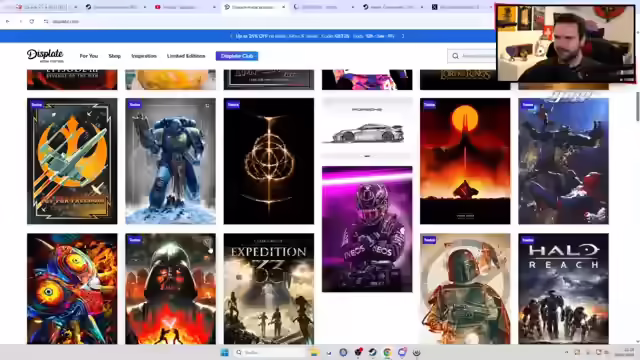Show hidden system tray icons
The image size is (640, 360).
pos(567,352)
